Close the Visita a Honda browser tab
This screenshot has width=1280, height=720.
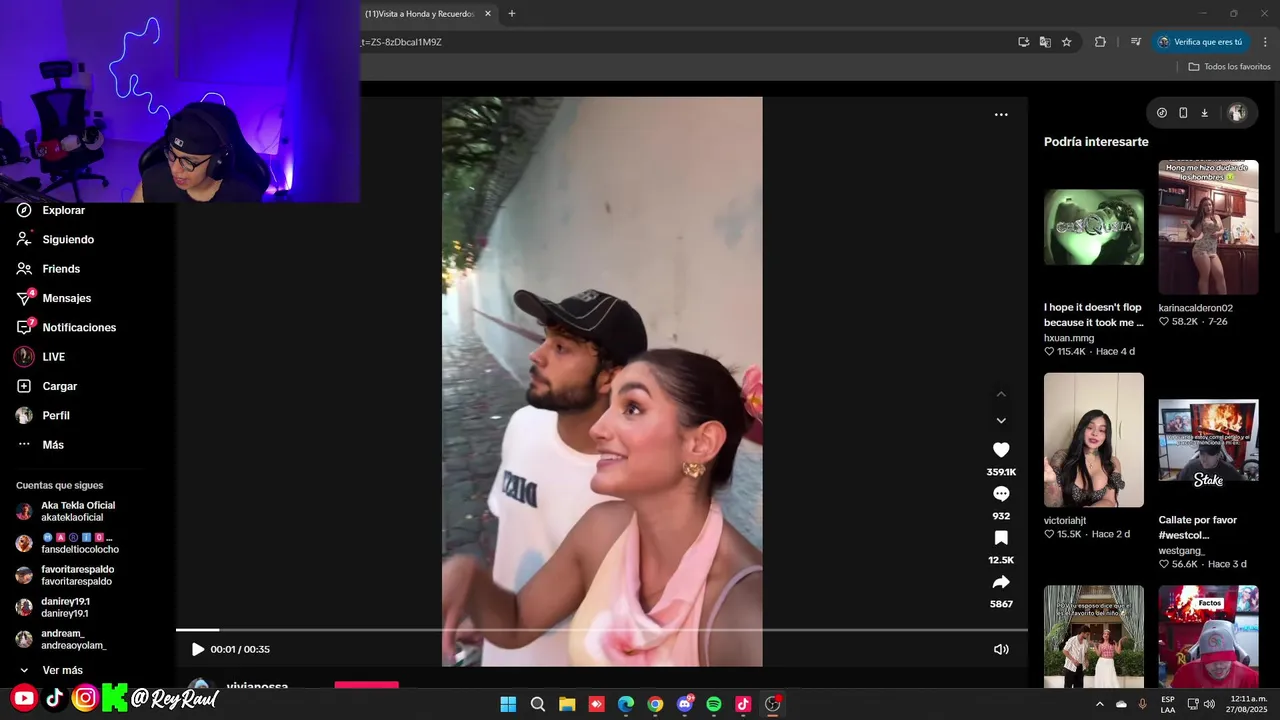point(488,14)
